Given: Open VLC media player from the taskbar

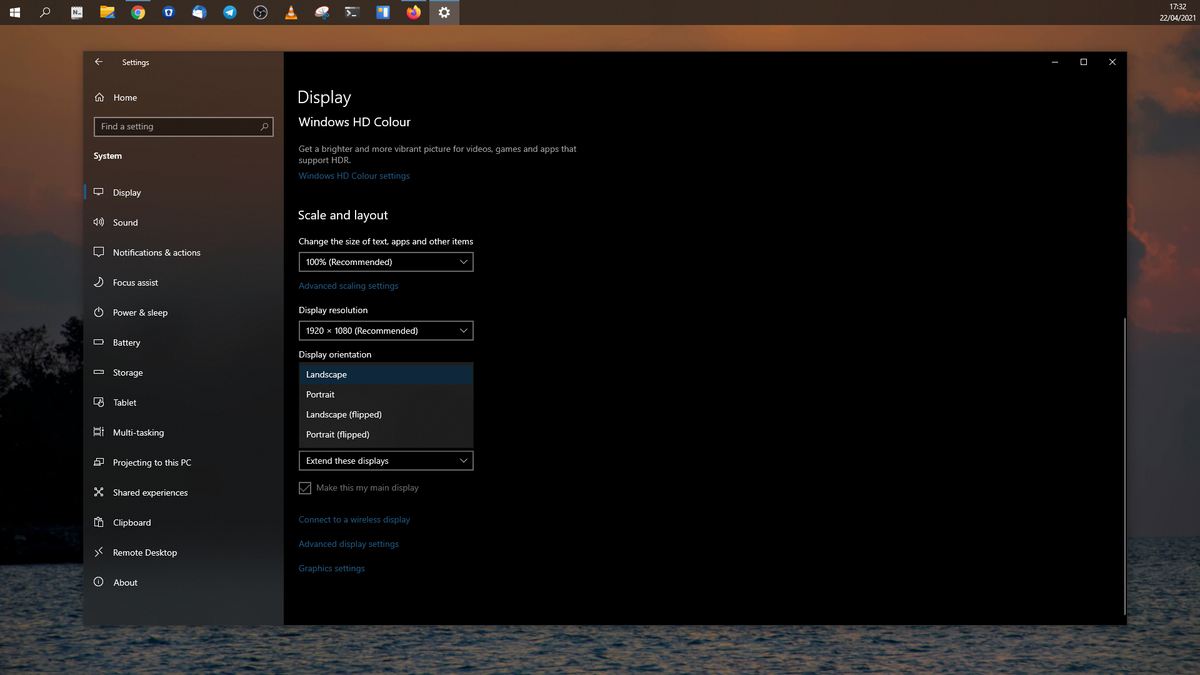Looking at the screenshot, I should (291, 13).
